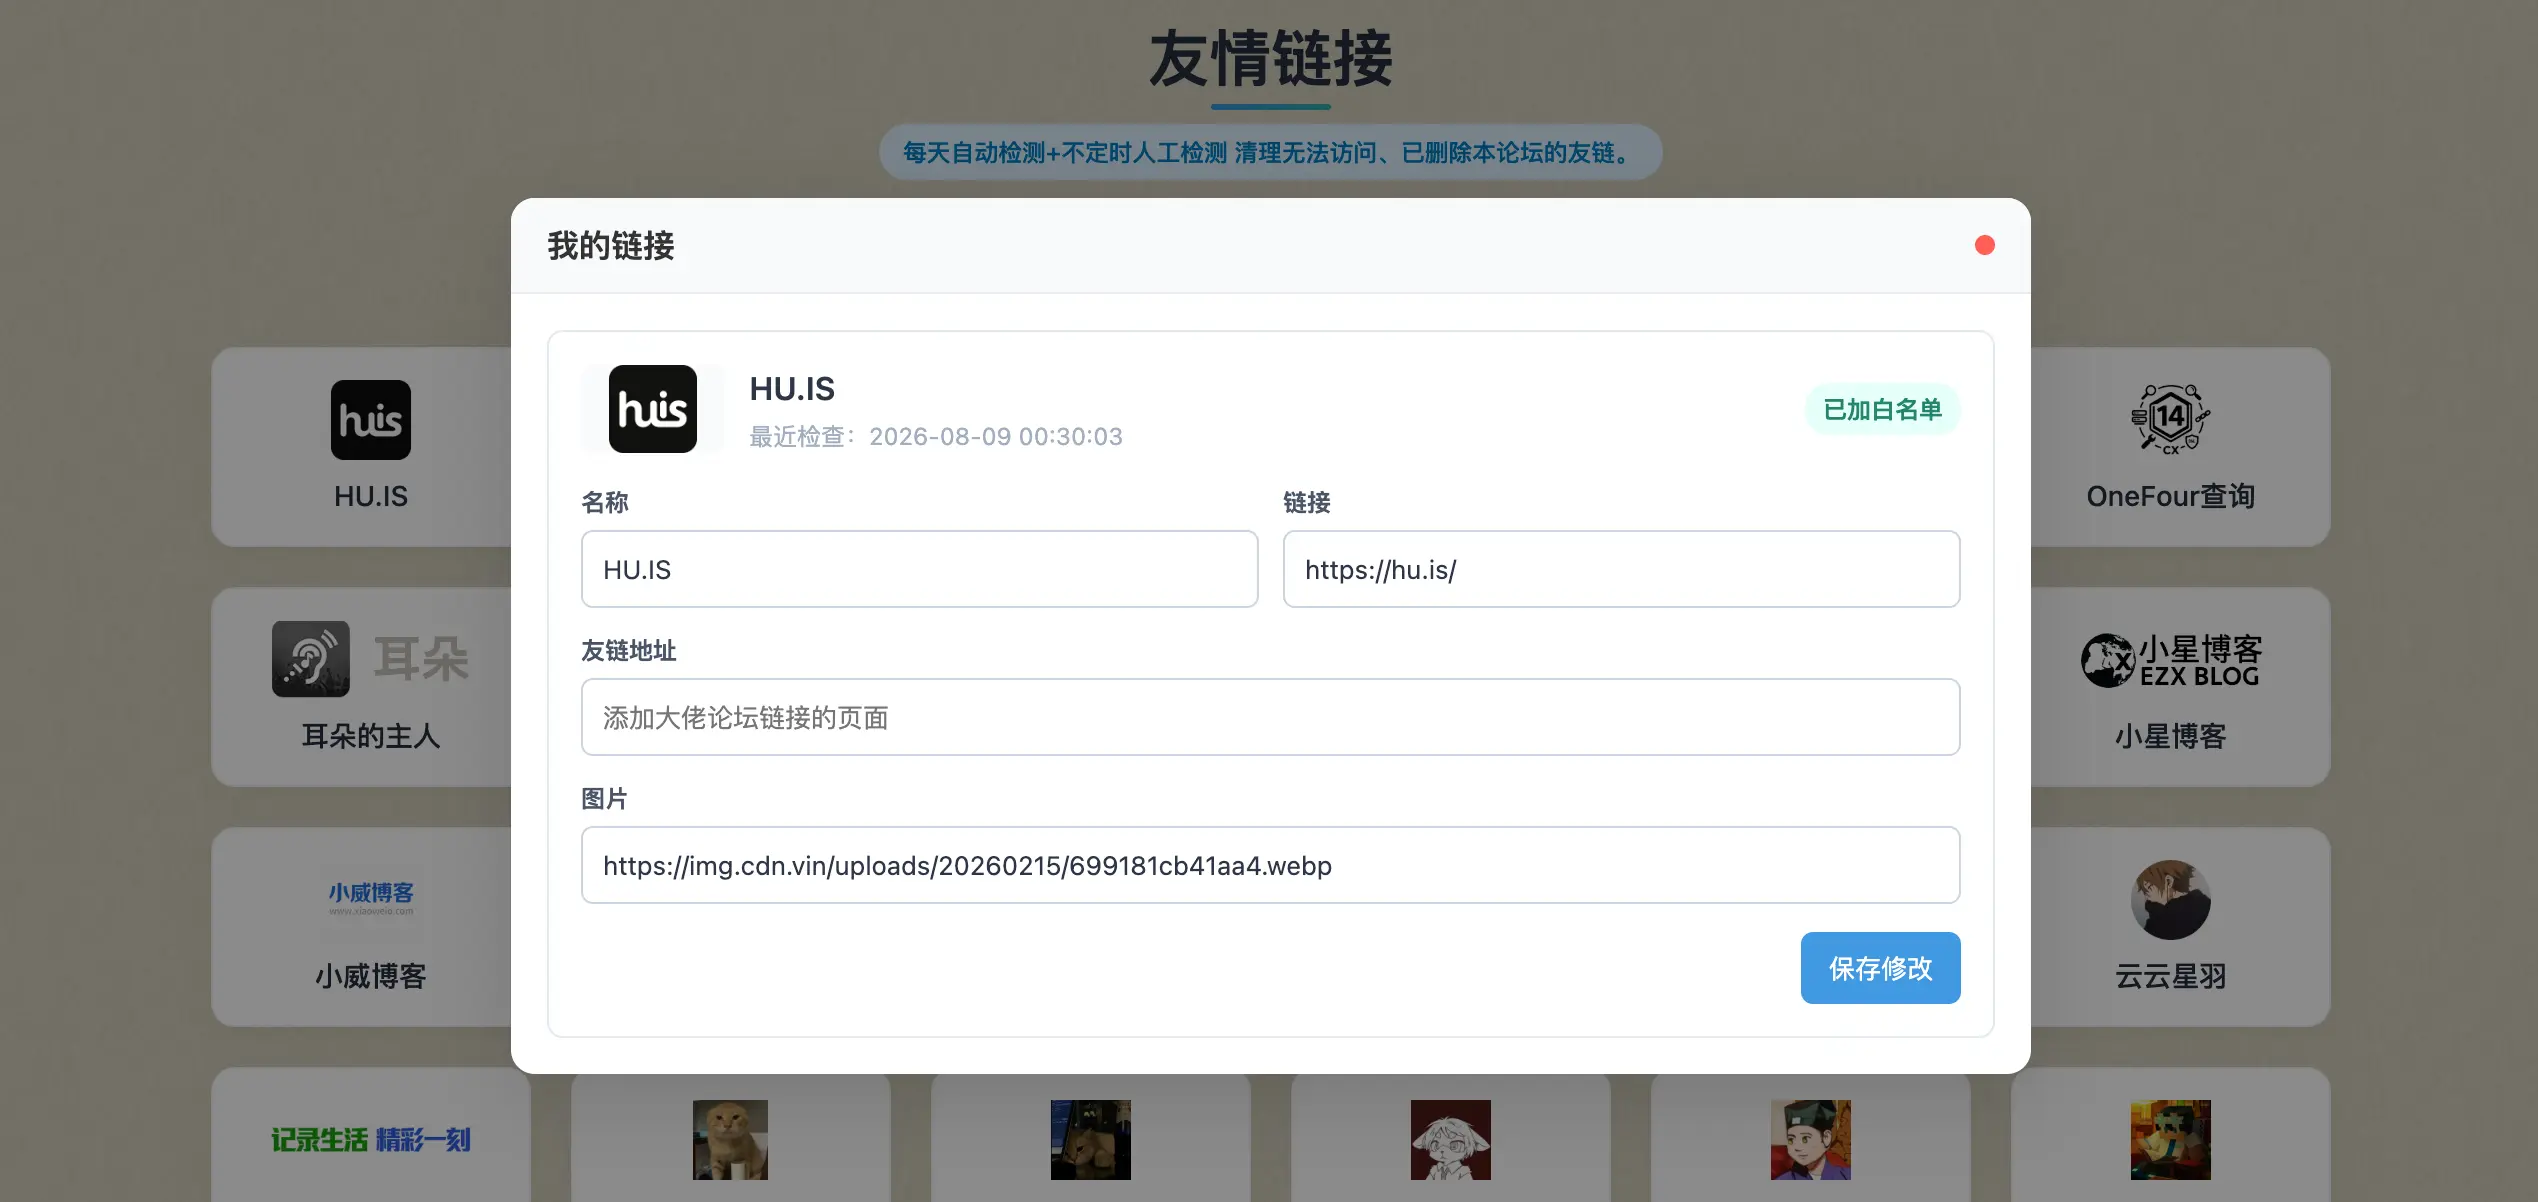This screenshot has width=2538, height=1202.
Task: Click the blue 每天自动检测 notice banner
Action: (1270, 152)
